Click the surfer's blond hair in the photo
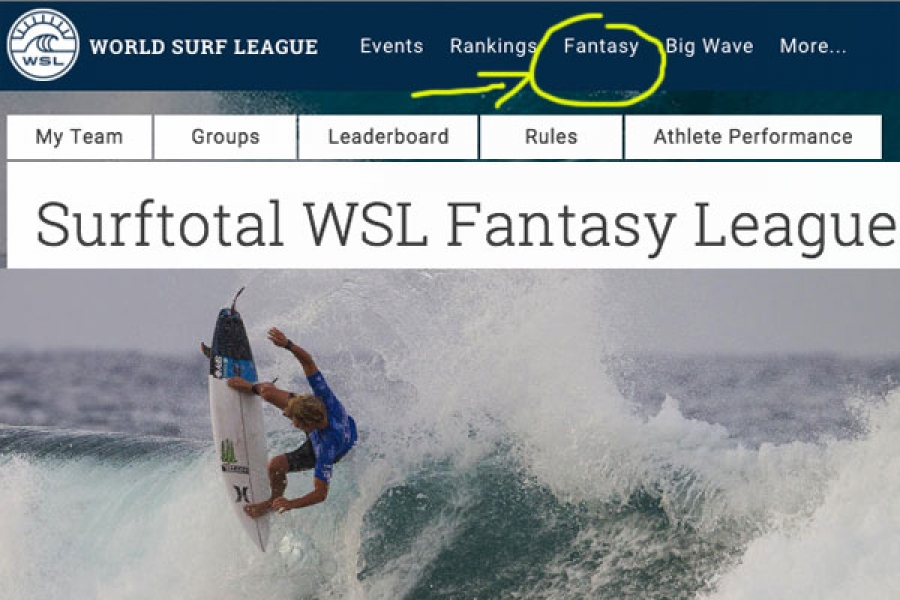Viewport: 900px width, 600px height. pos(306,411)
